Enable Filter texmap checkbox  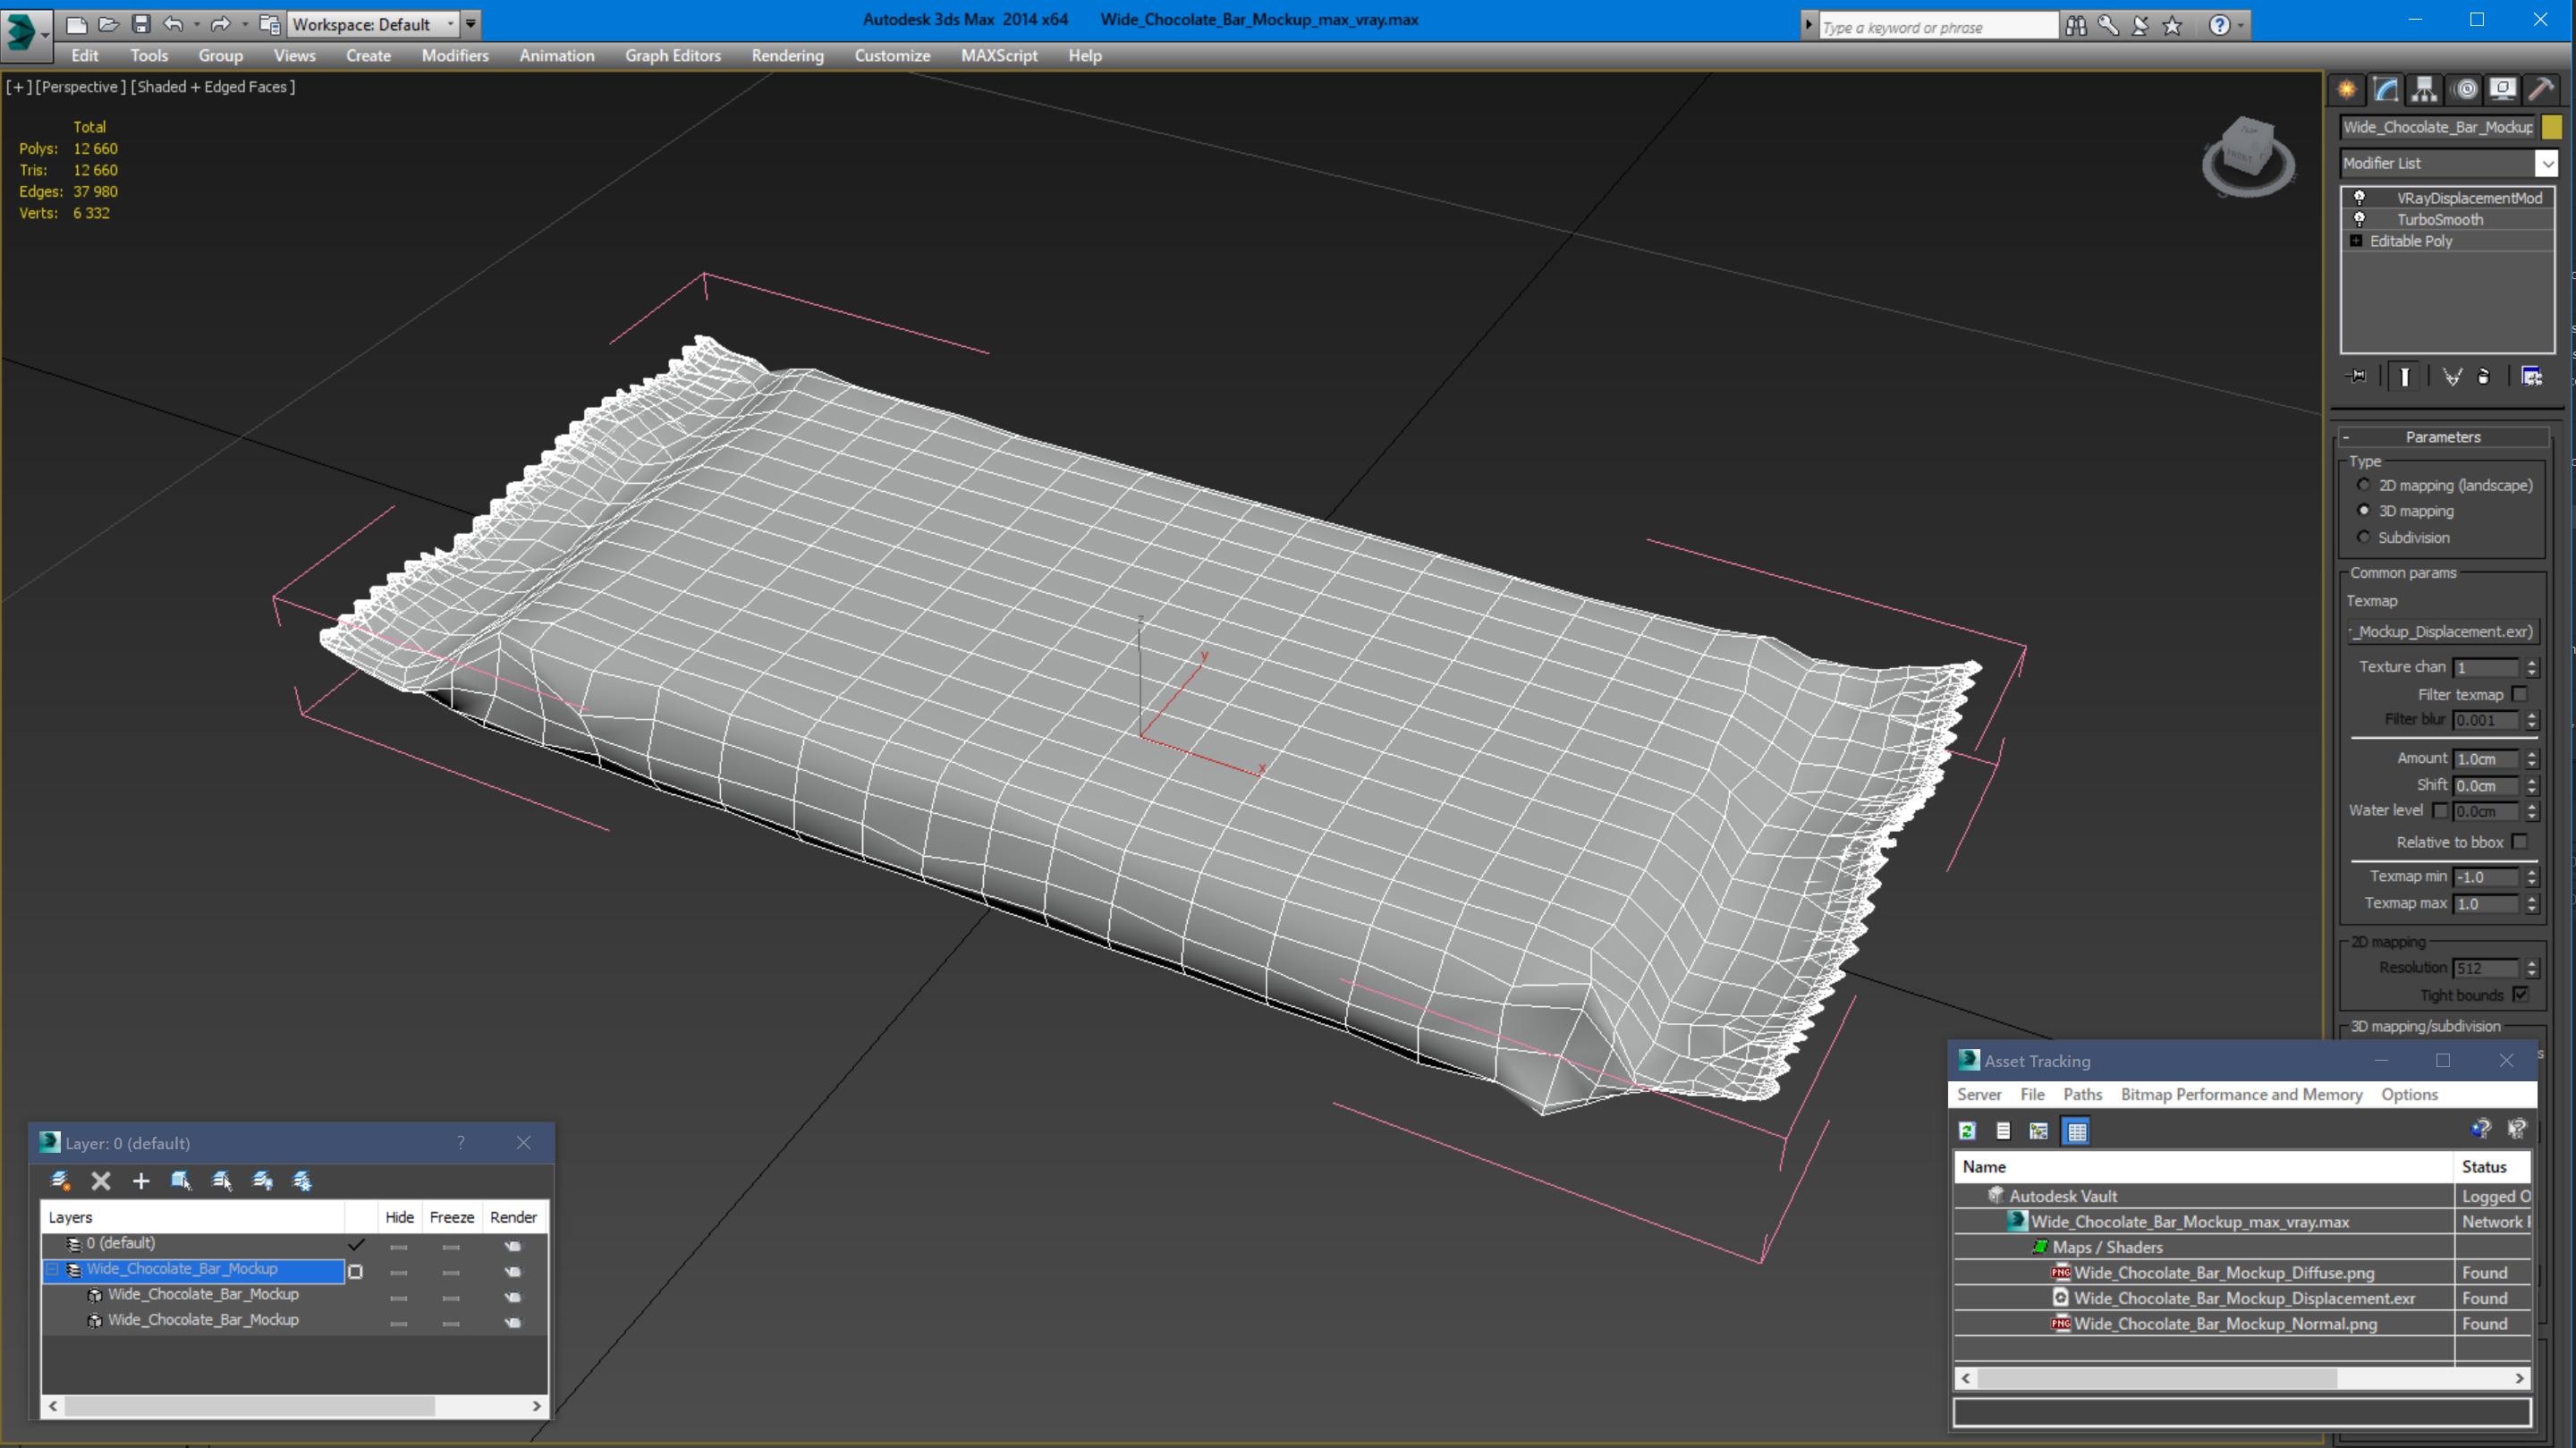[x=2519, y=694]
